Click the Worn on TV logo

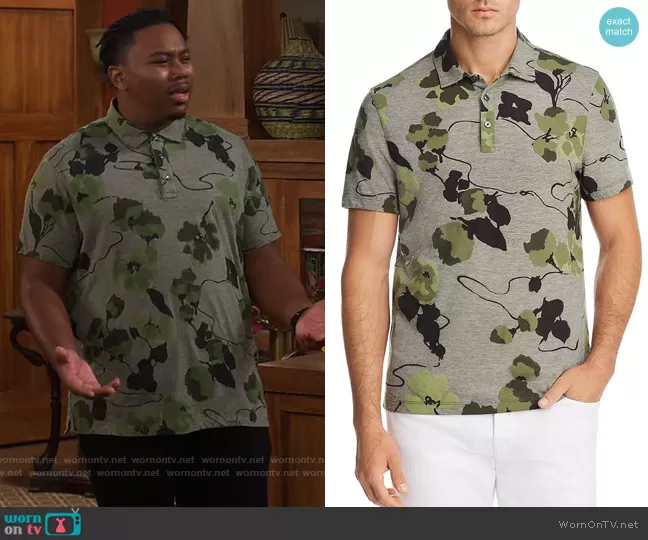(x=43, y=523)
